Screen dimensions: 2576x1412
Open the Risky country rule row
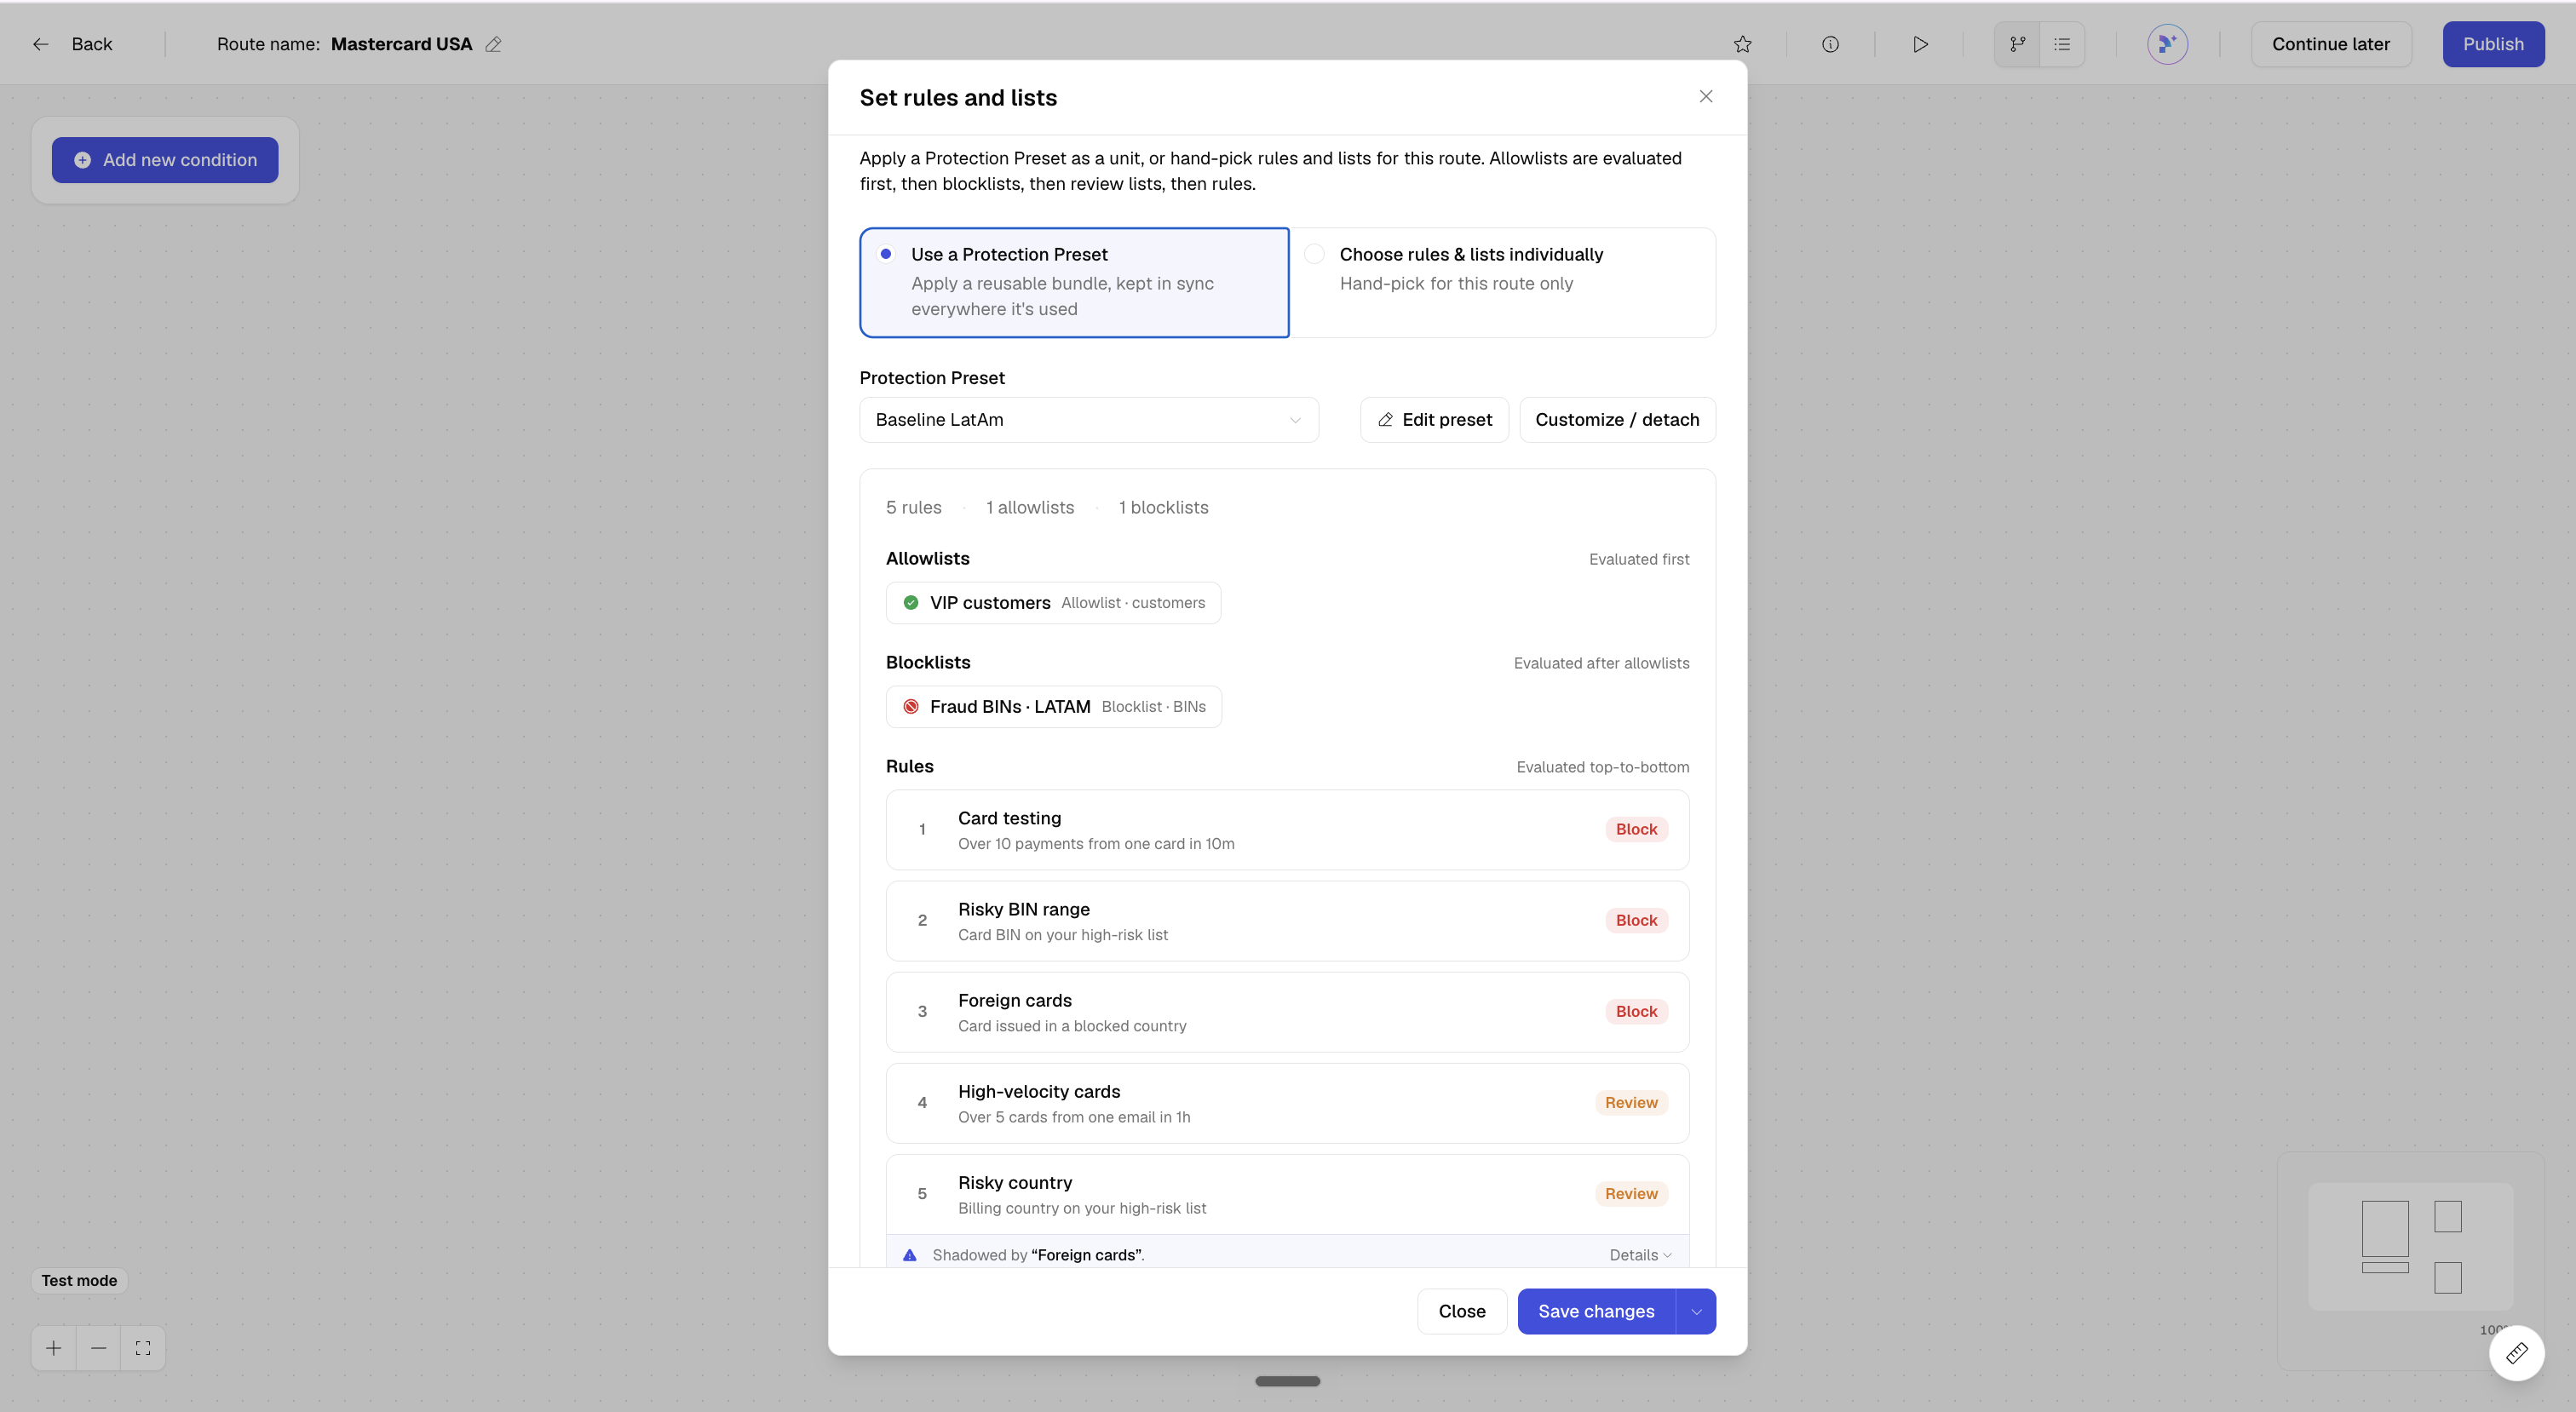point(1287,1194)
